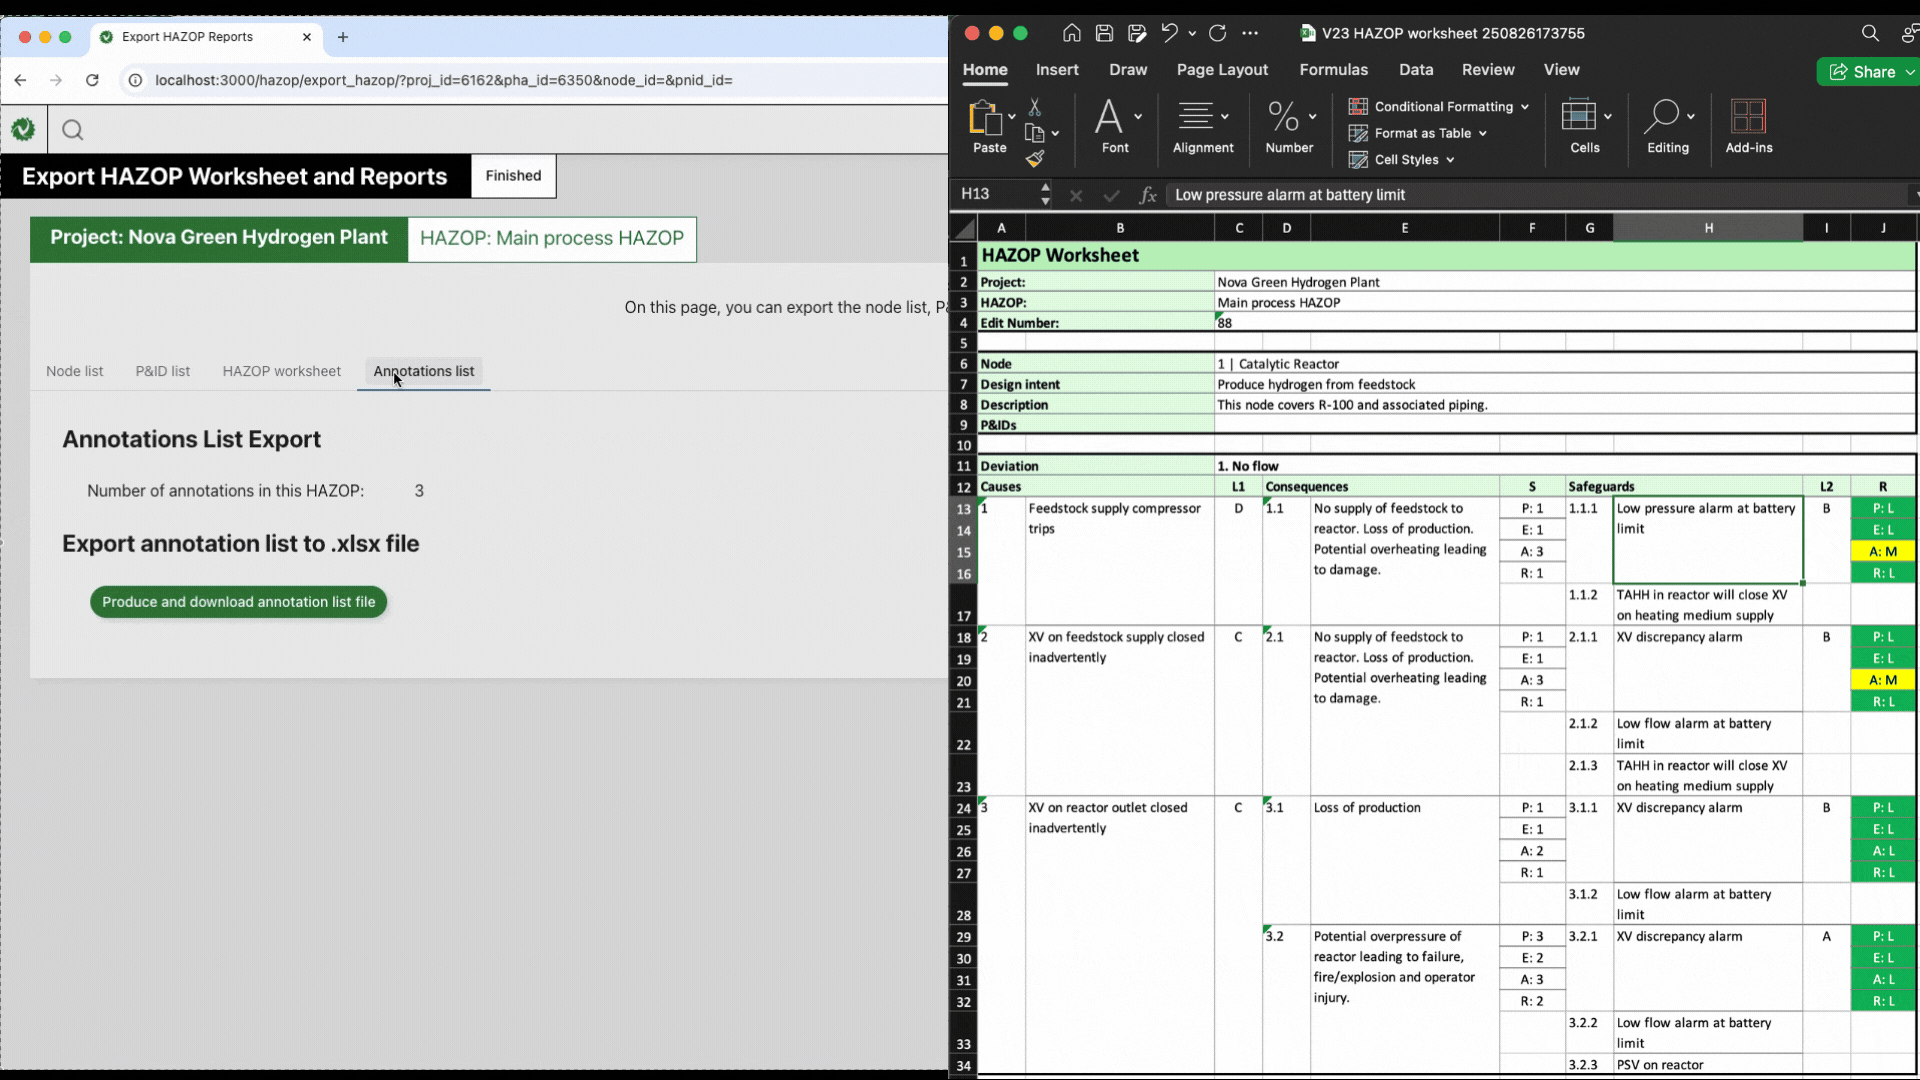Switch to the Page Layout ribbon tab
Image resolution: width=1920 pixels, height=1080 pixels.
point(1222,70)
